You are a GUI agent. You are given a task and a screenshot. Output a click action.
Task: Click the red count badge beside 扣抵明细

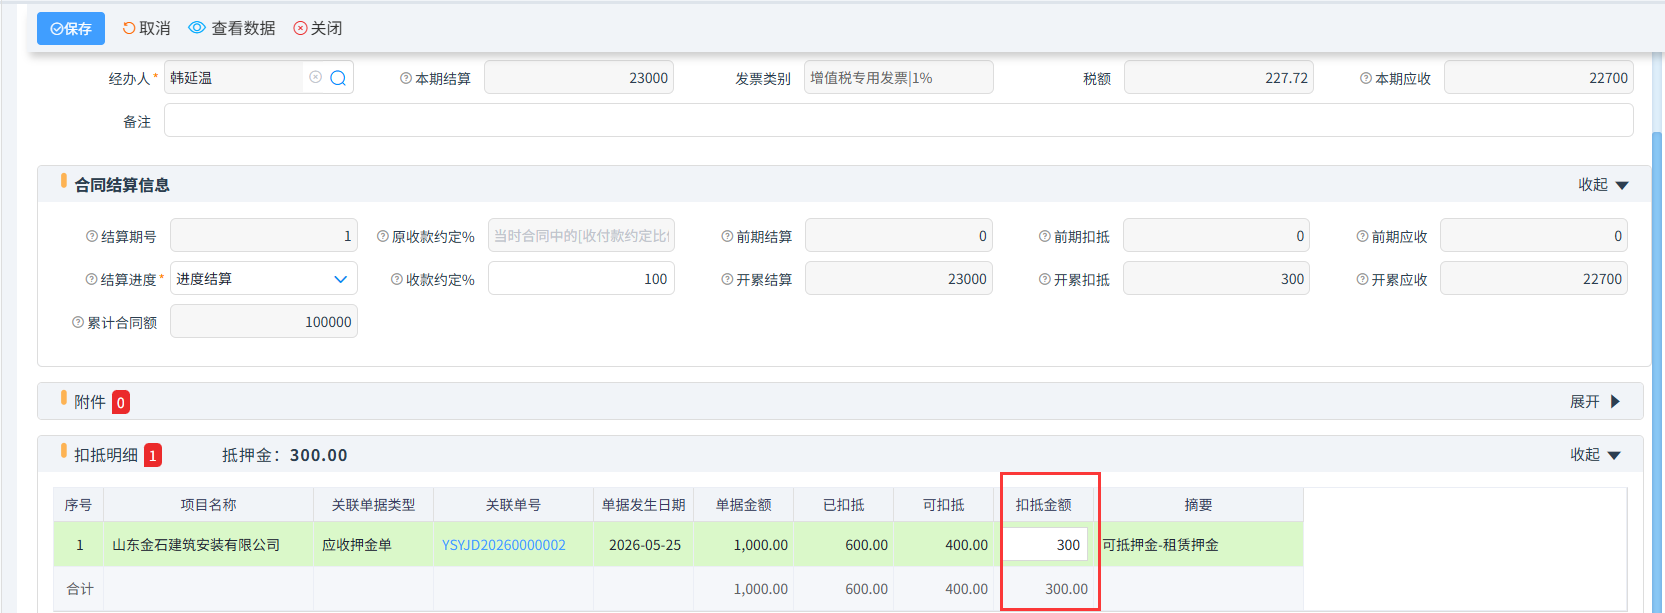153,455
